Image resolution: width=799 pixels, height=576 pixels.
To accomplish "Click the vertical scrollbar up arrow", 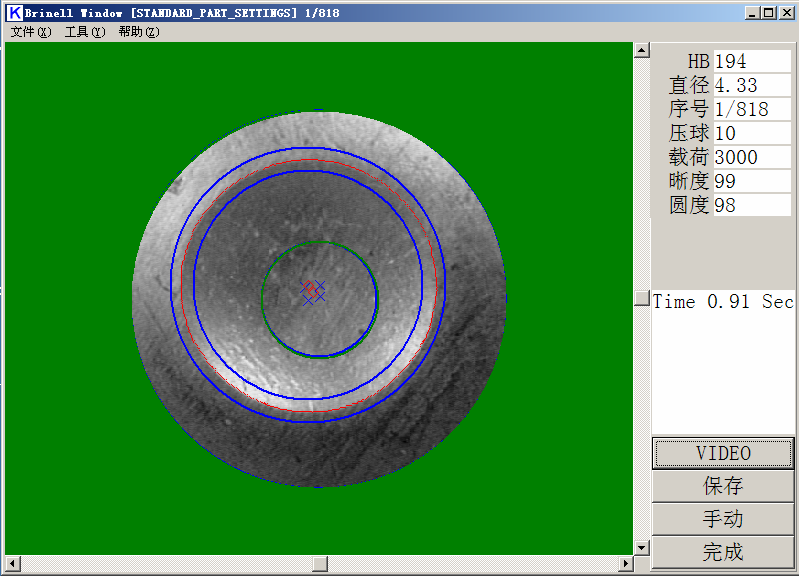I will [x=642, y=50].
